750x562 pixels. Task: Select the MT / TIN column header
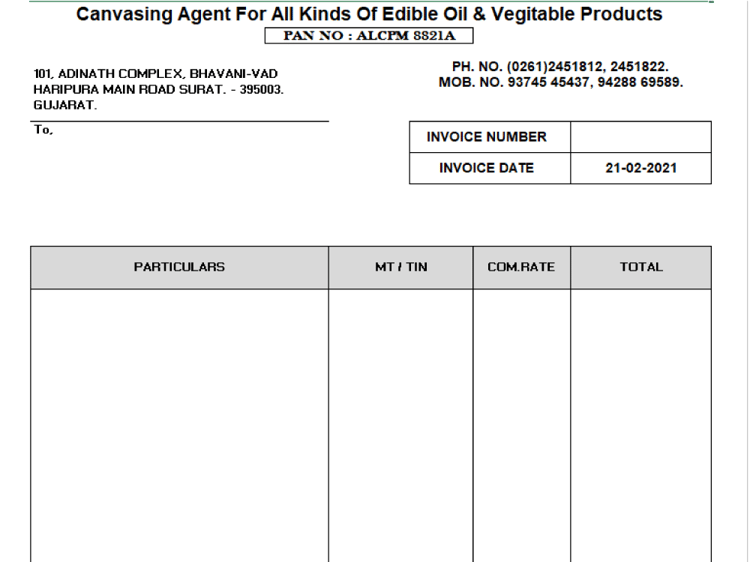point(401,267)
